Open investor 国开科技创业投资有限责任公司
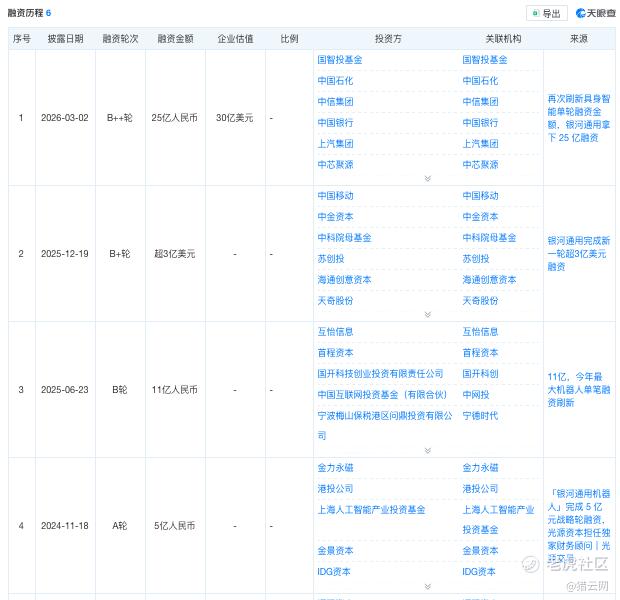 coord(380,374)
